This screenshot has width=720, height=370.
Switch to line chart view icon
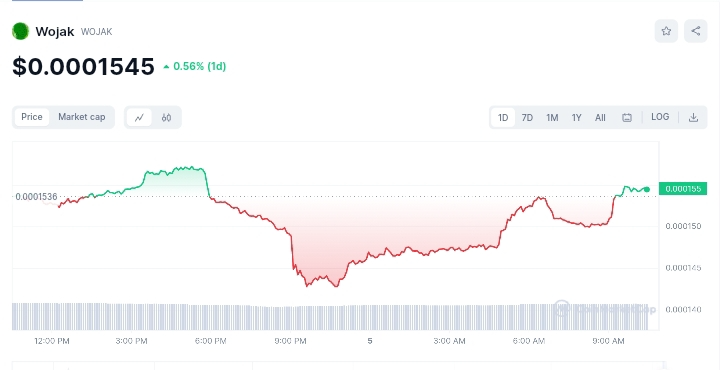tap(139, 118)
